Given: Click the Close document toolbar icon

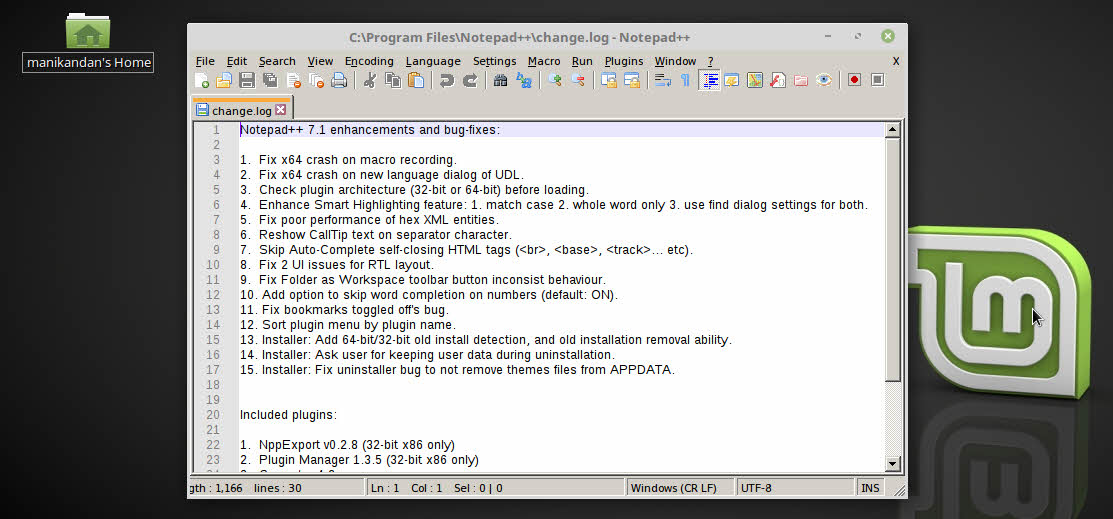Looking at the screenshot, I should pos(293,80).
